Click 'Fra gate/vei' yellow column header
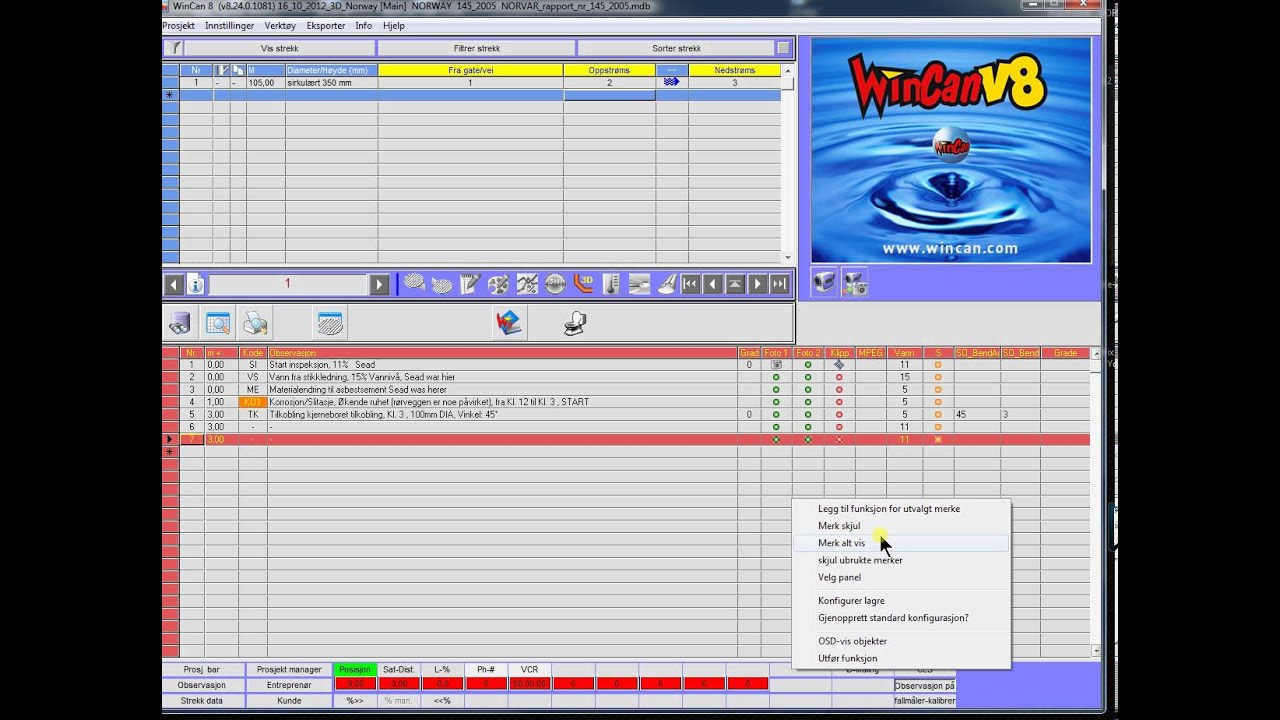This screenshot has width=1280, height=720. click(470, 70)
